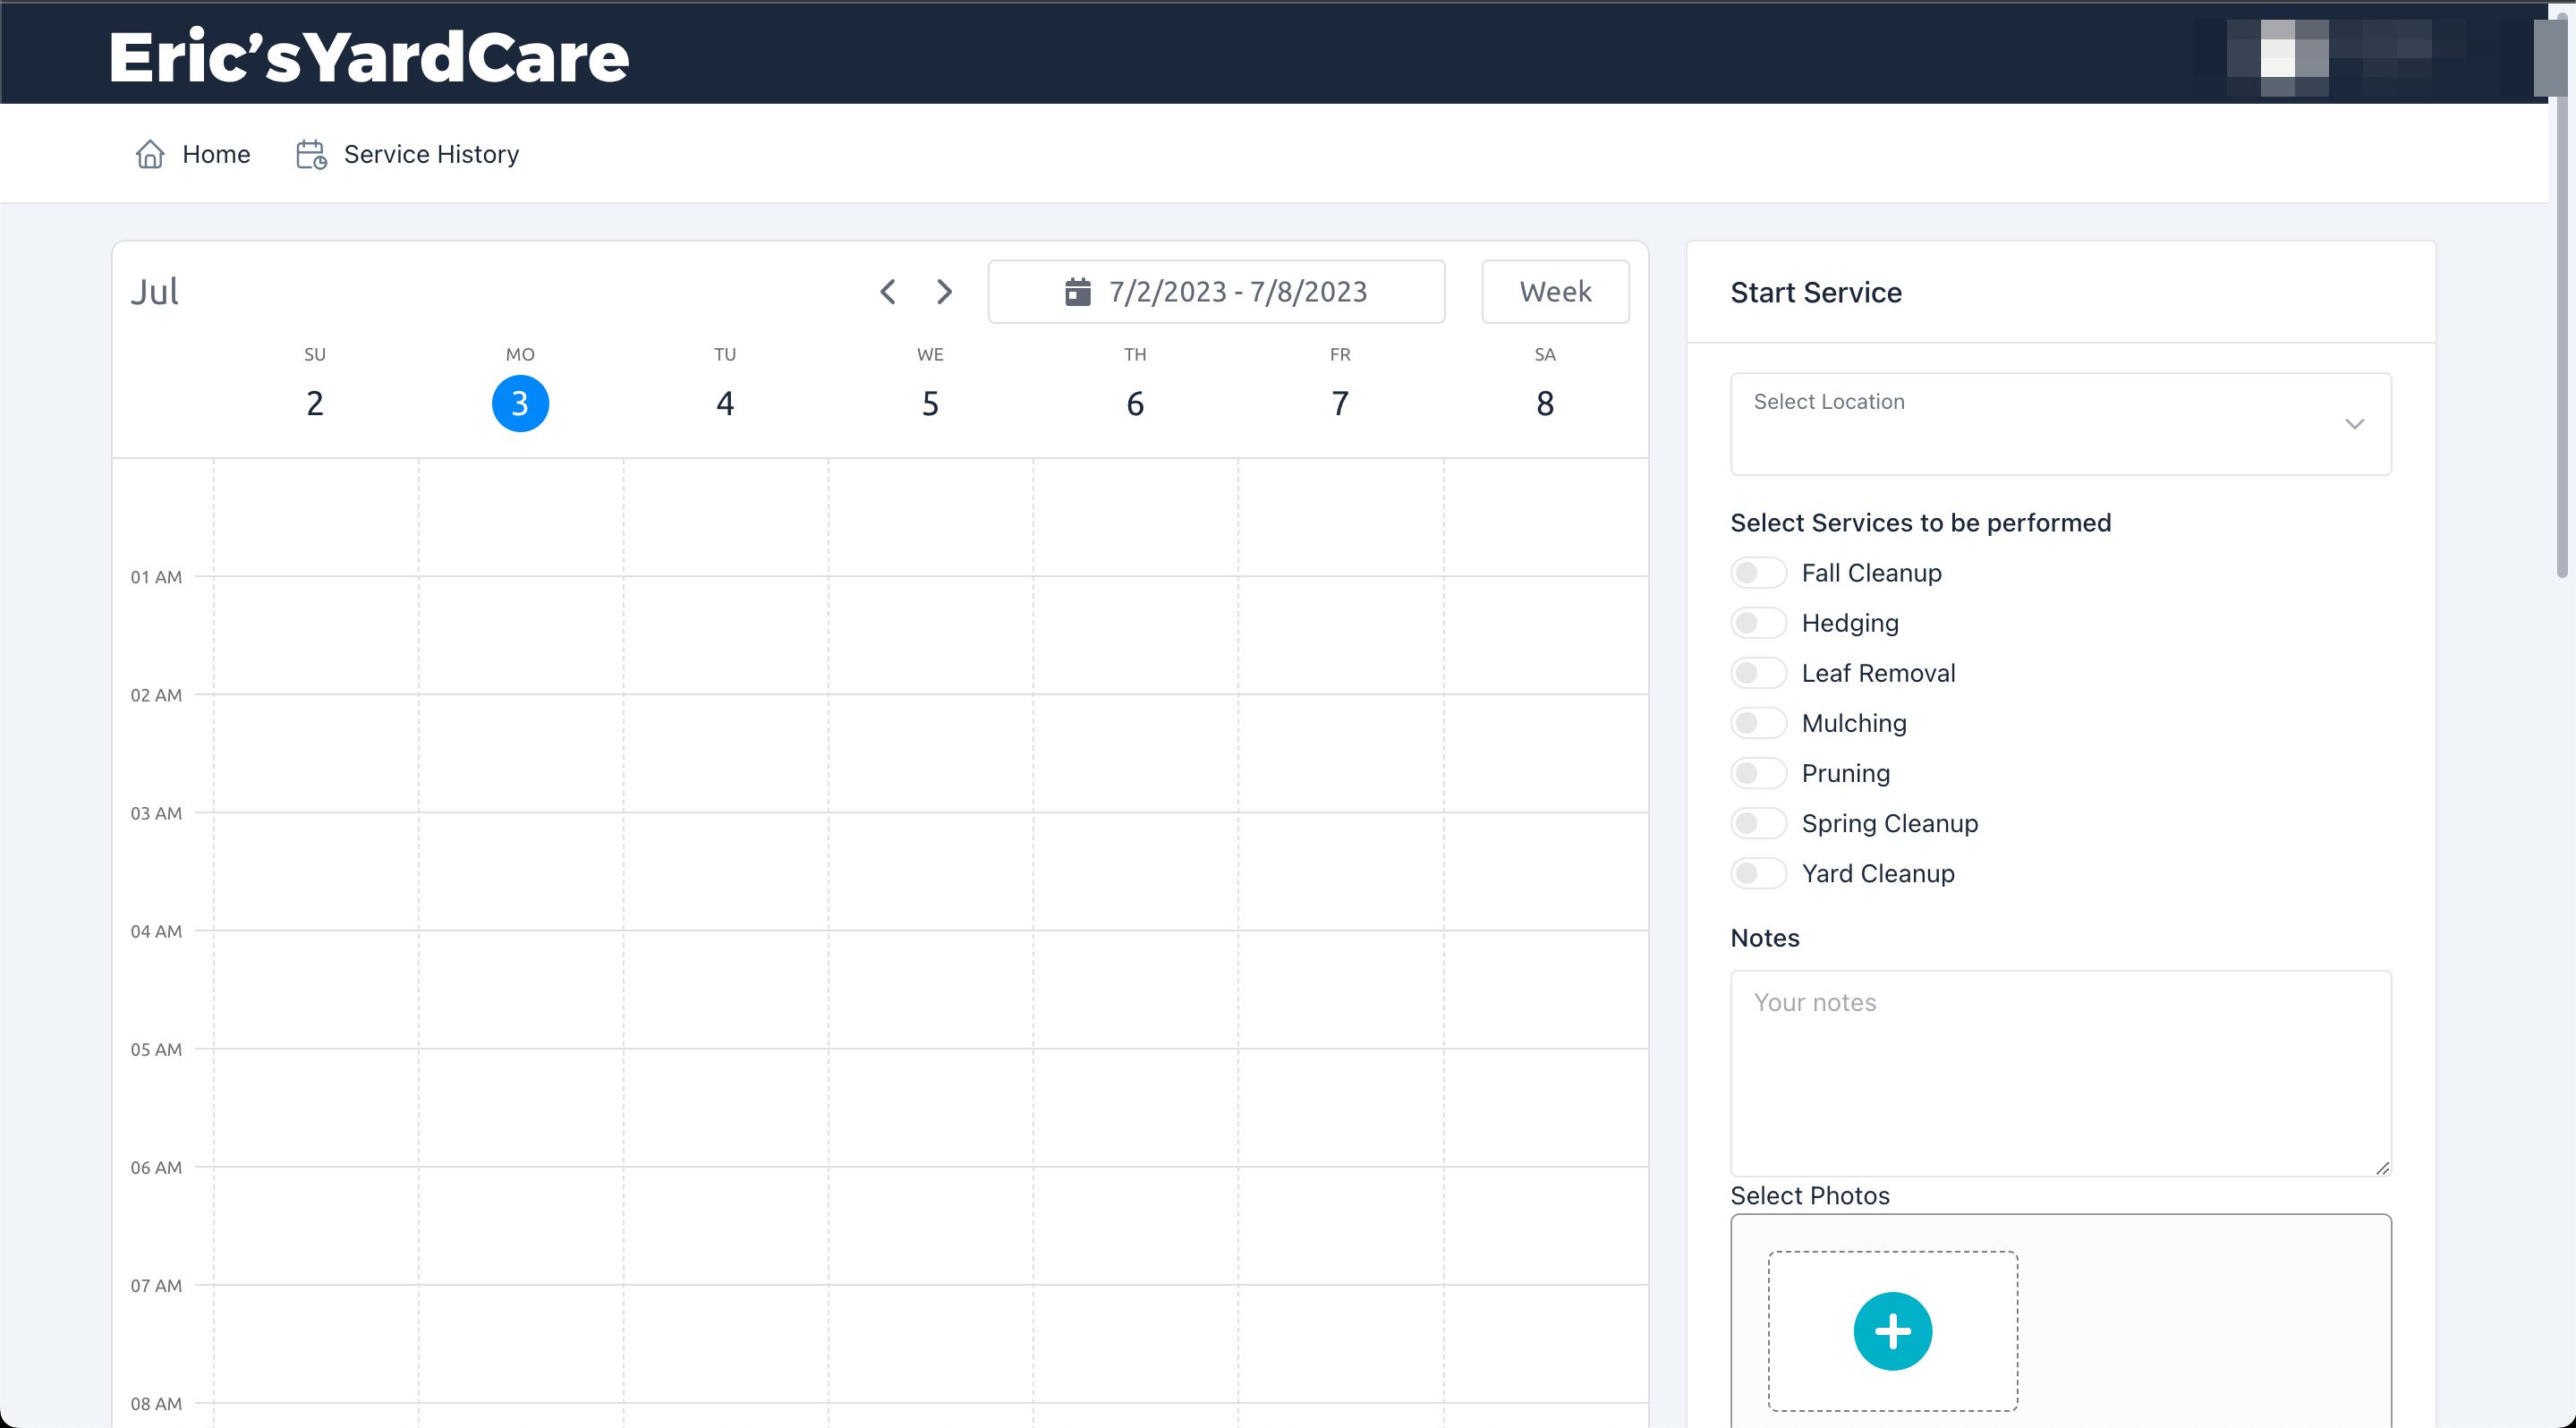Enable the Hedging service switch
Image resolution: width=2576 pixels, height=1428 pixels.
[1758, 623]
